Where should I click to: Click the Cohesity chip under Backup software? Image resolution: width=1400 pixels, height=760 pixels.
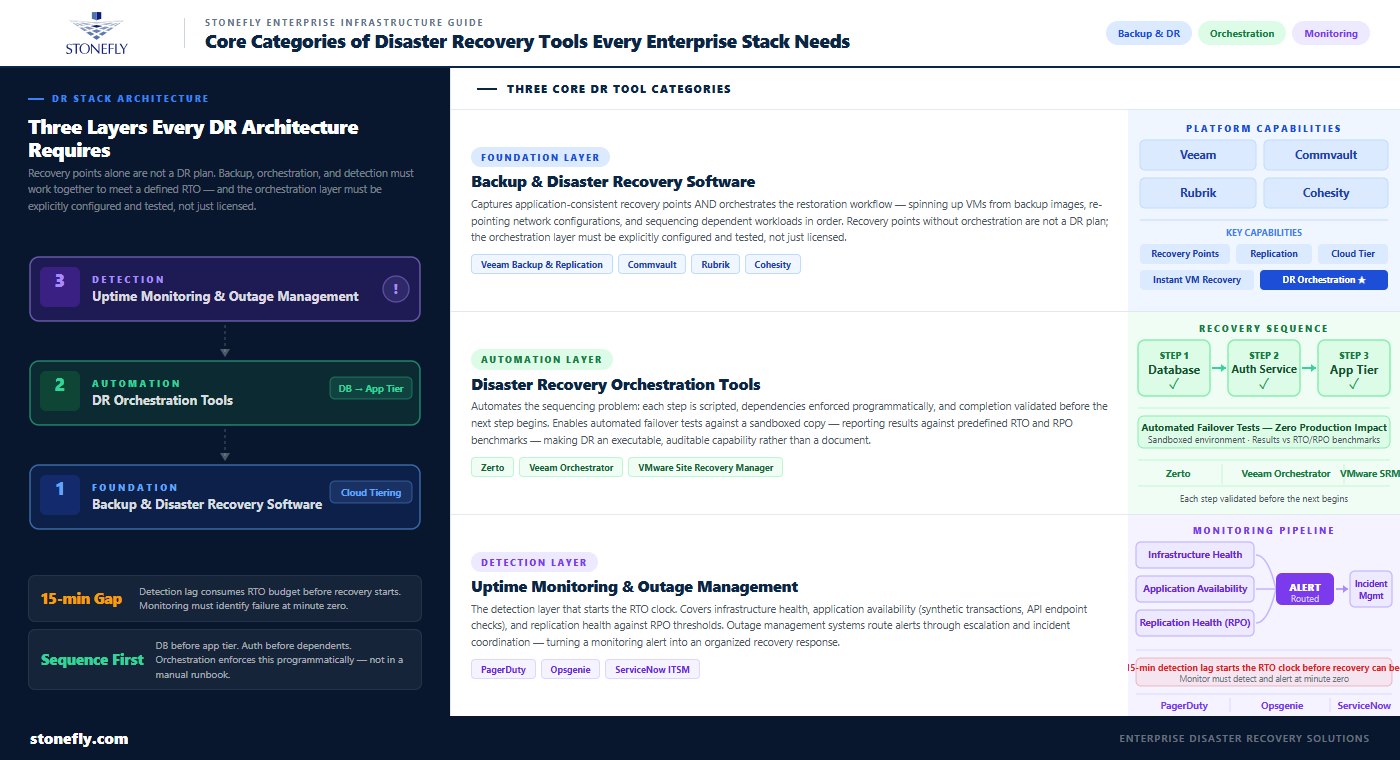[x=773, y=265]
